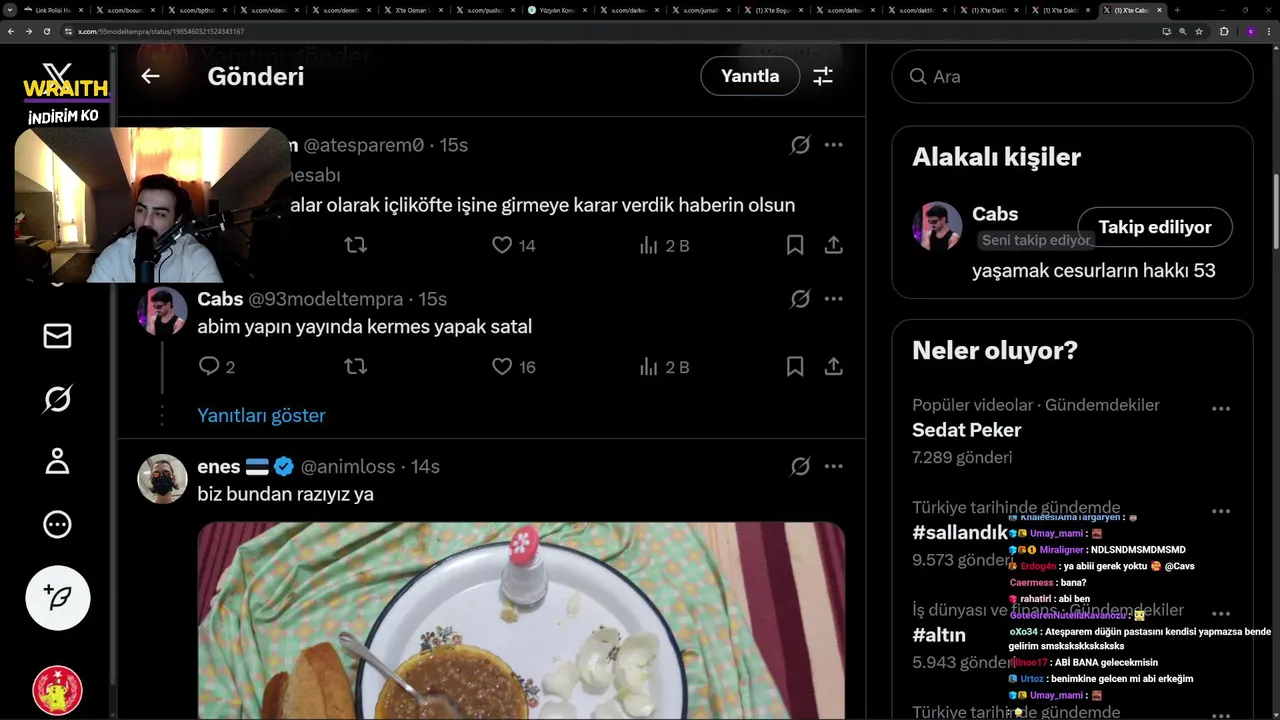Bookmark this page with the star icon

coord(1199,31)
